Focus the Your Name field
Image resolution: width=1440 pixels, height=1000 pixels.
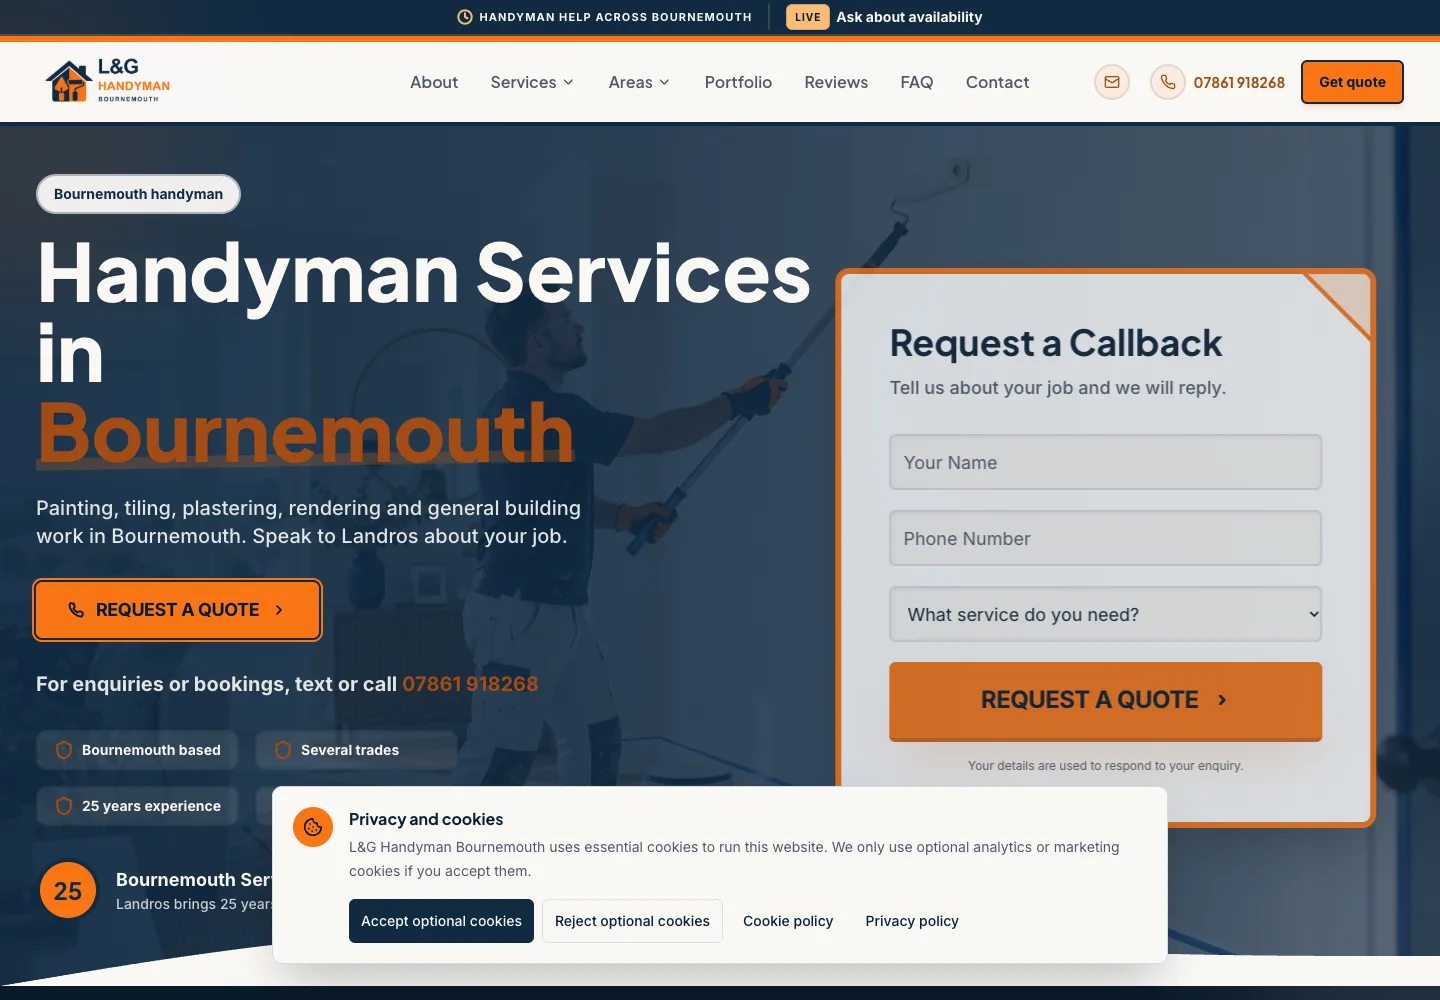click(1106, 462)
